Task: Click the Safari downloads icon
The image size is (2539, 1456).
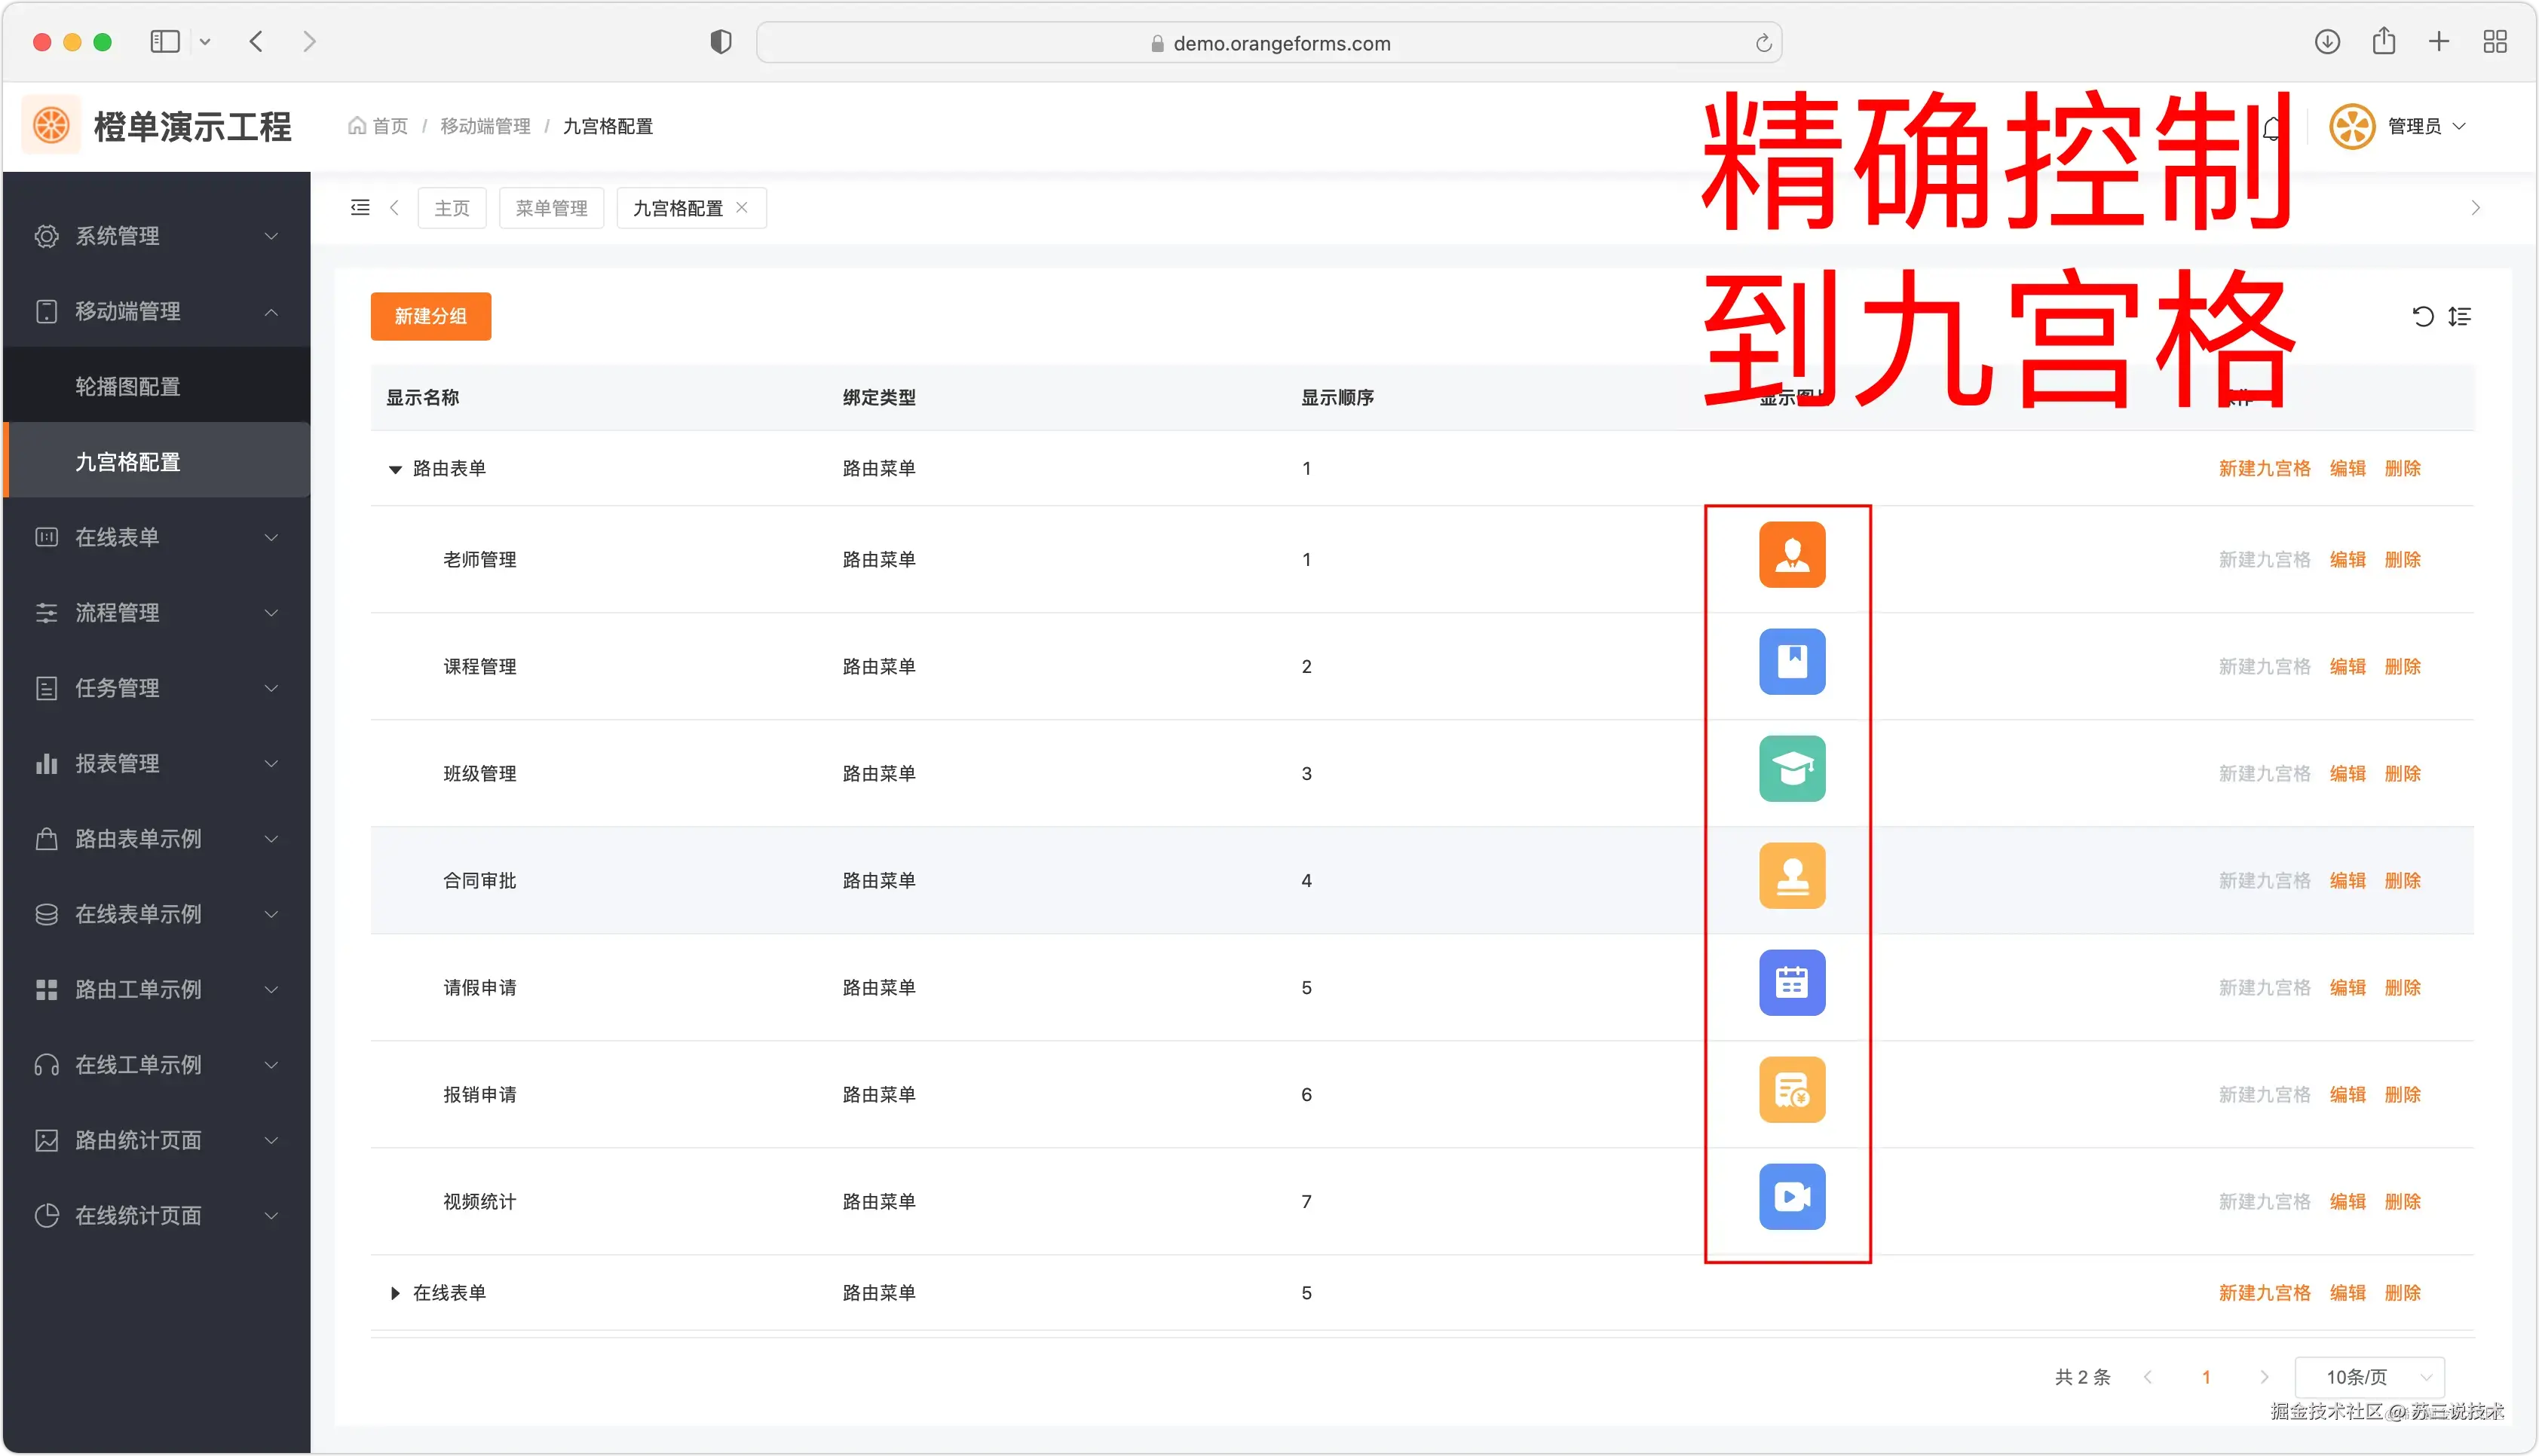Action: 2327,42
